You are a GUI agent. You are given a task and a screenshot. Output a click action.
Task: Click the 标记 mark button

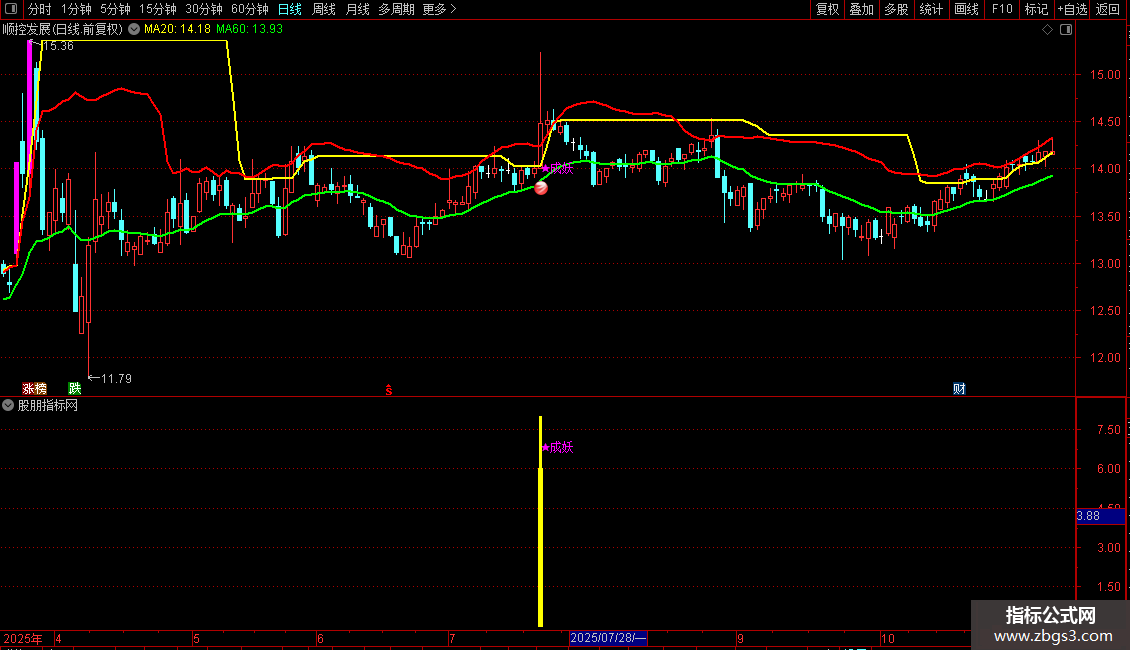[x=1036, y=9]
